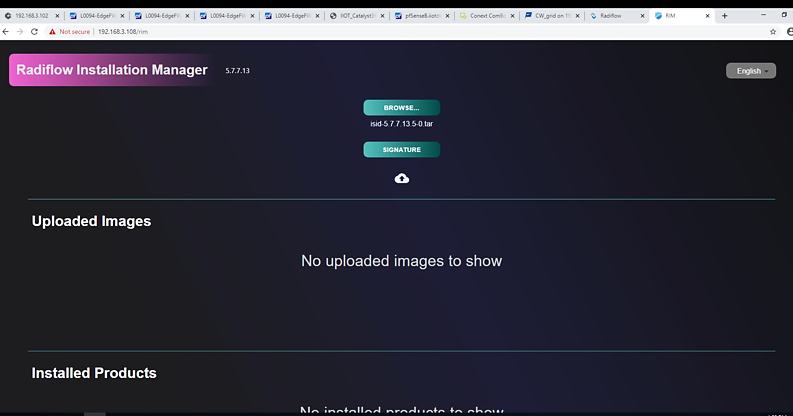The height and width of the screenshot is (416, 793).
Task: Close the pfSense tab
Action: (x=447, y=16)
